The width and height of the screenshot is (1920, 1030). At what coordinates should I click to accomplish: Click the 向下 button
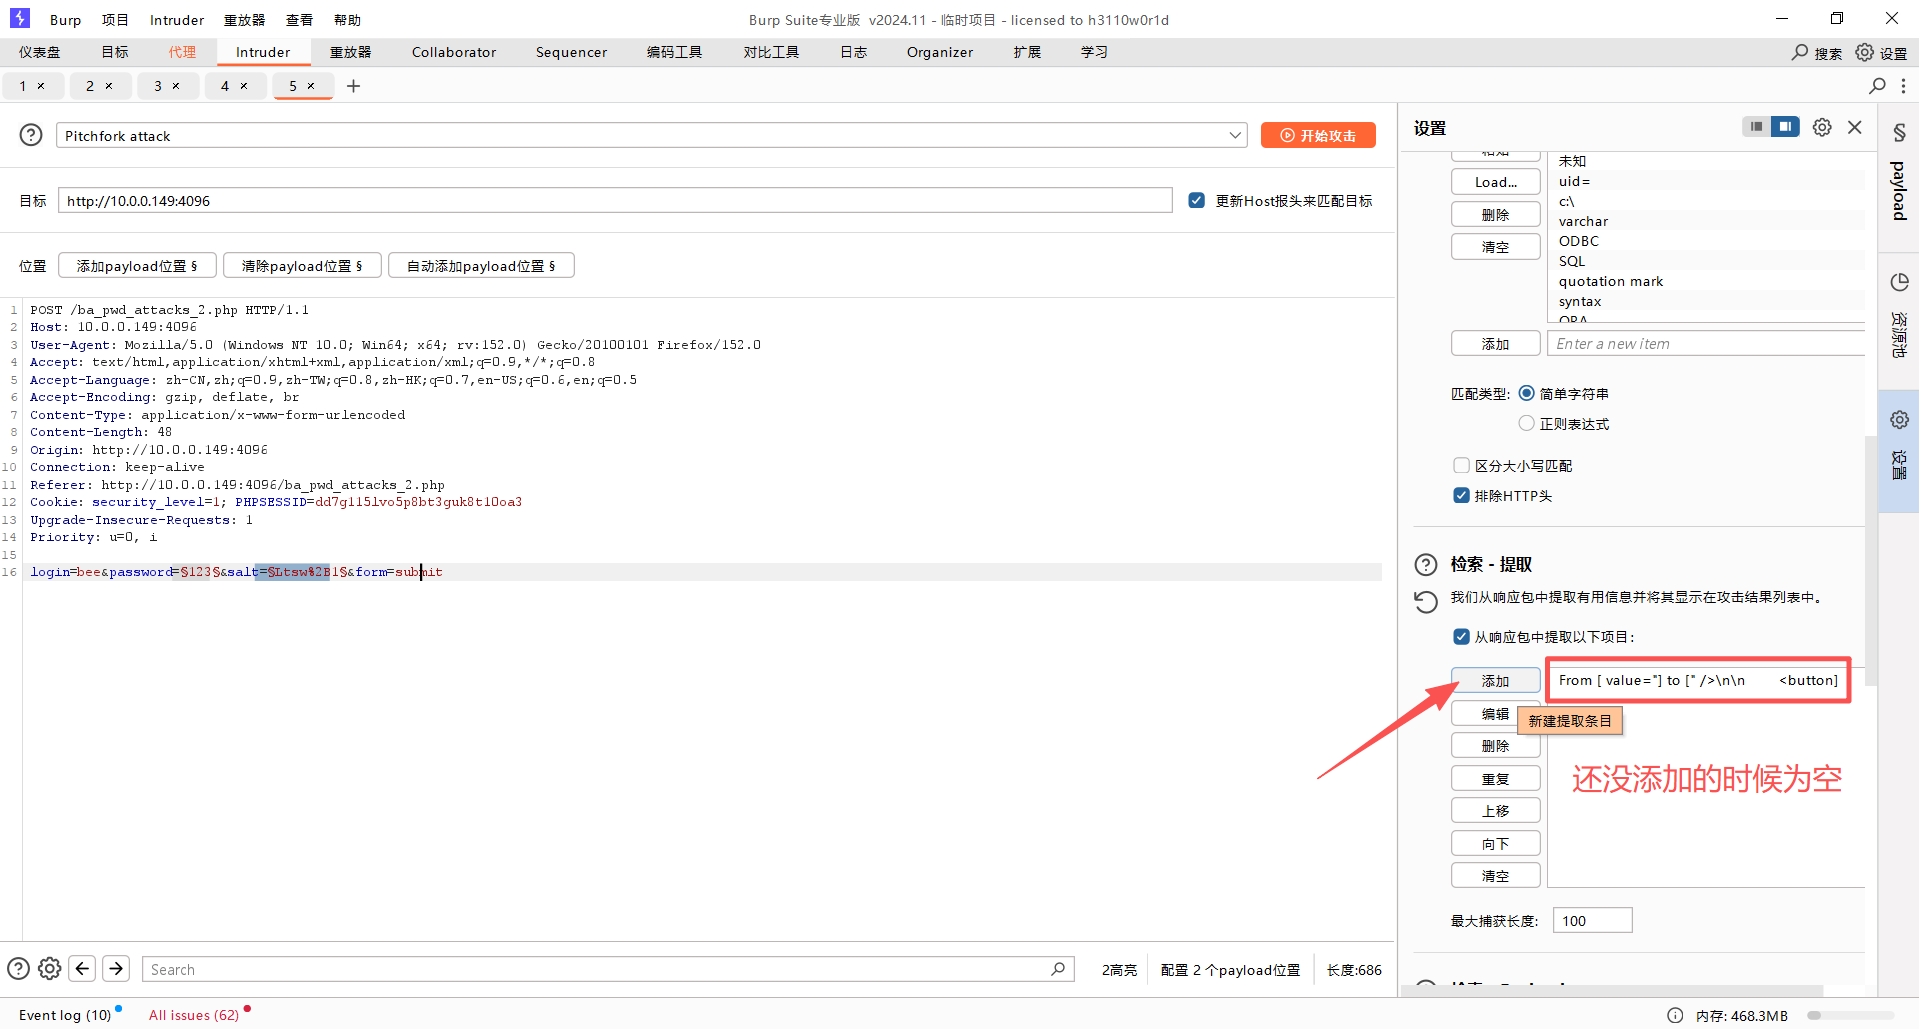pyautogui.click(x=1495, y=844)
